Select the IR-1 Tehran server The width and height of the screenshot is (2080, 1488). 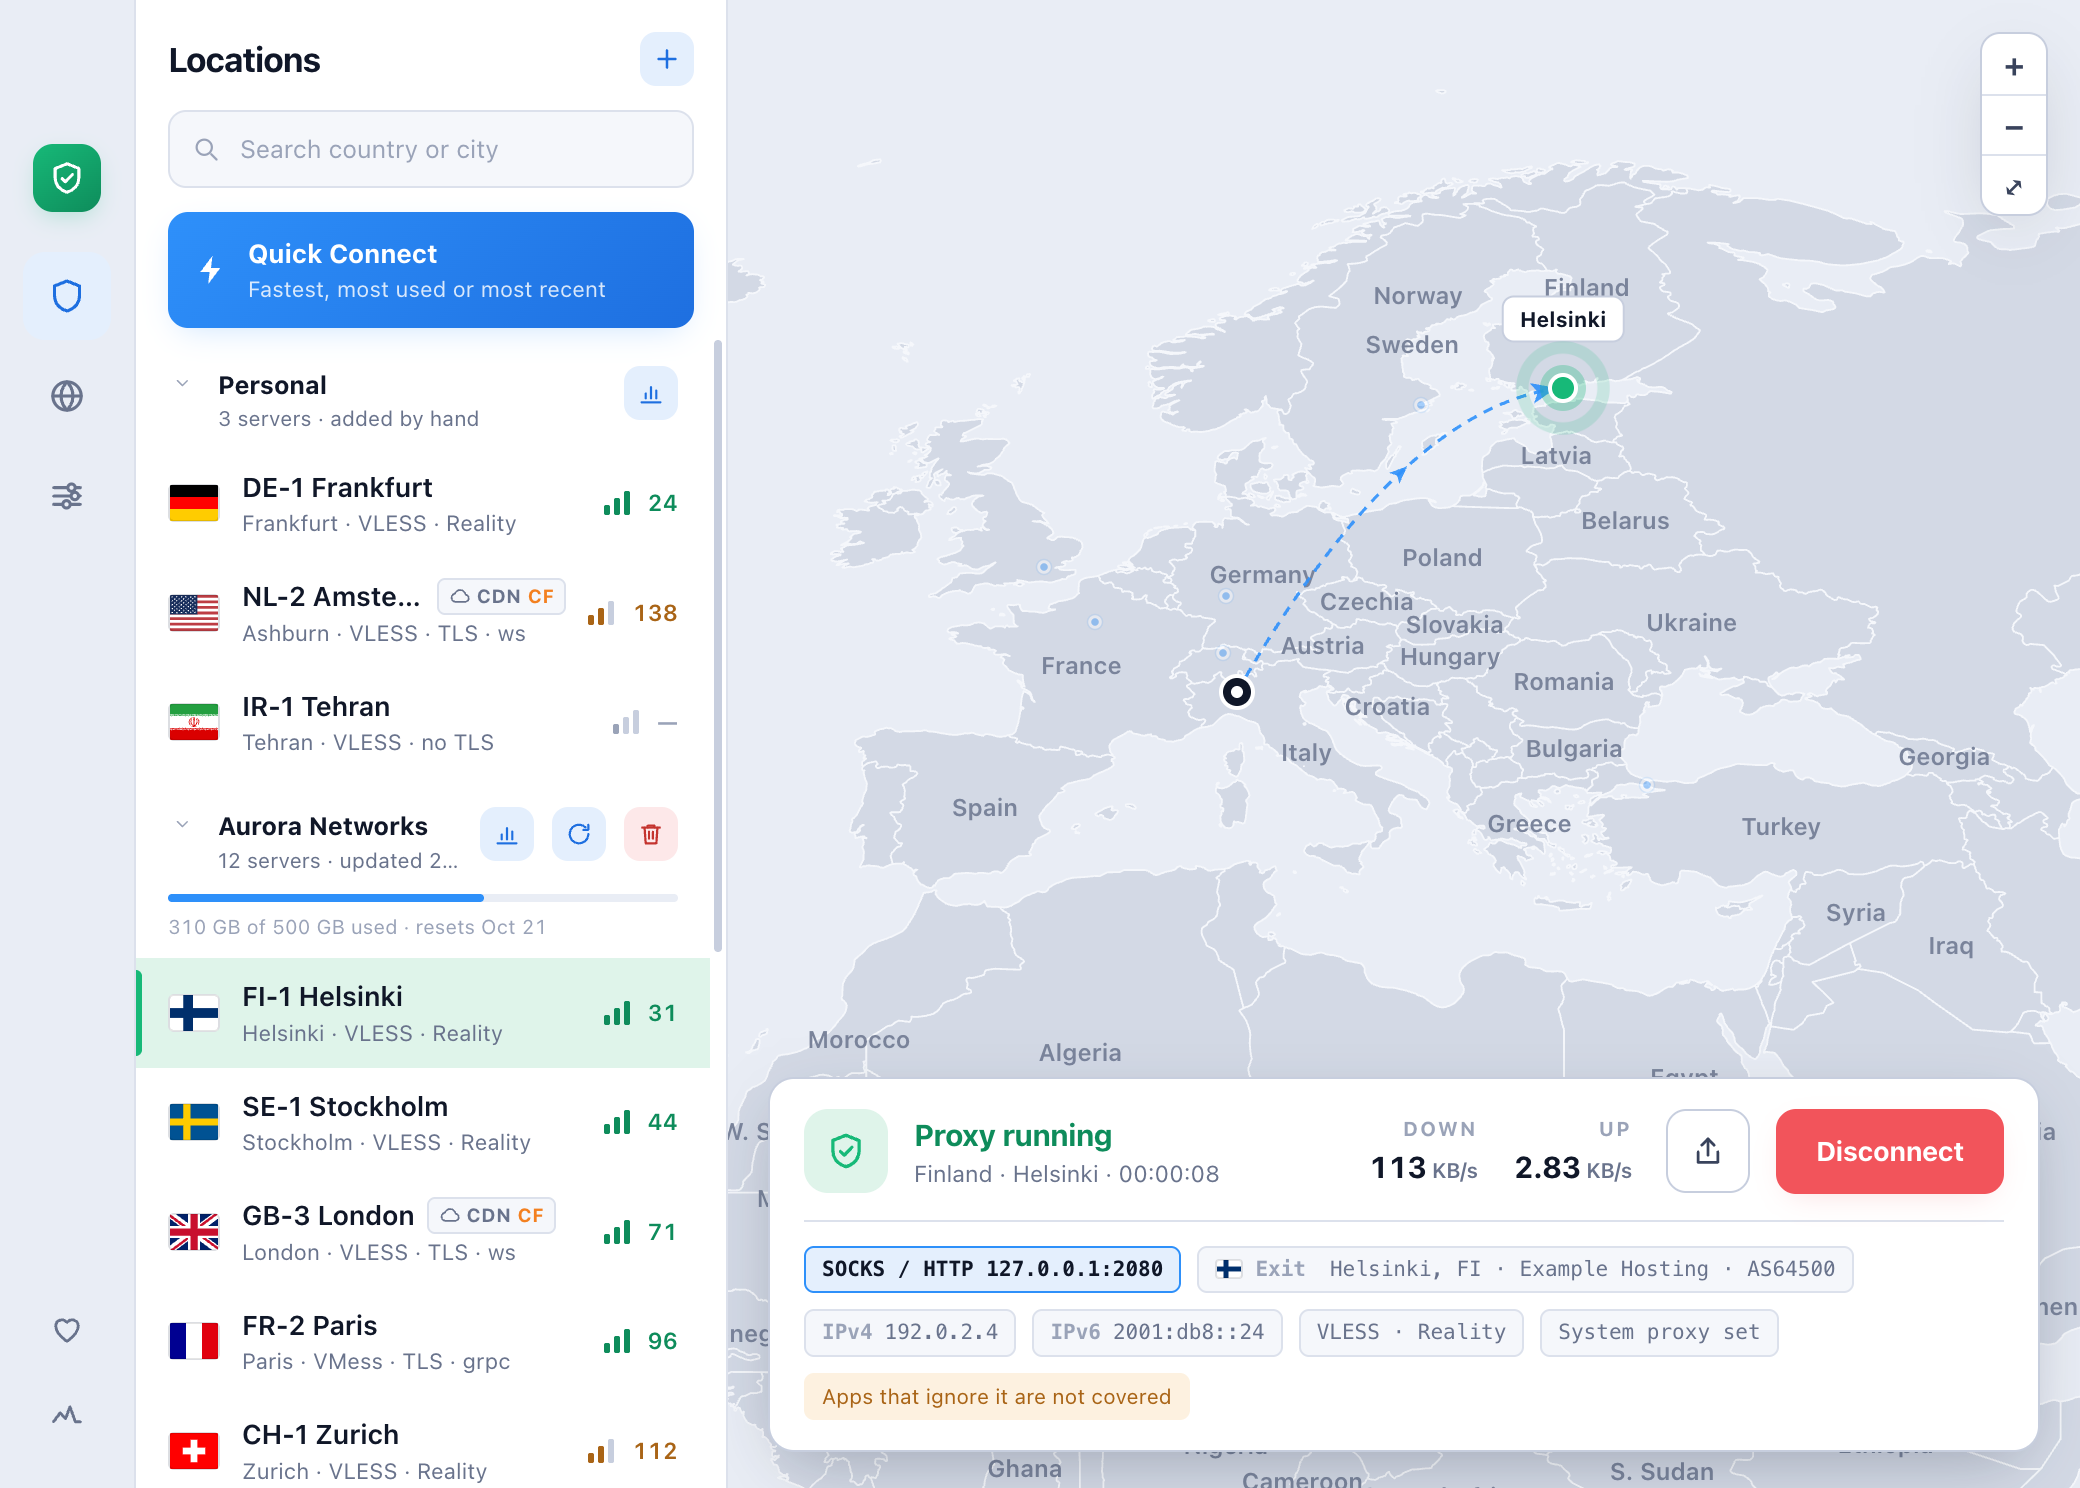[423, 722]
